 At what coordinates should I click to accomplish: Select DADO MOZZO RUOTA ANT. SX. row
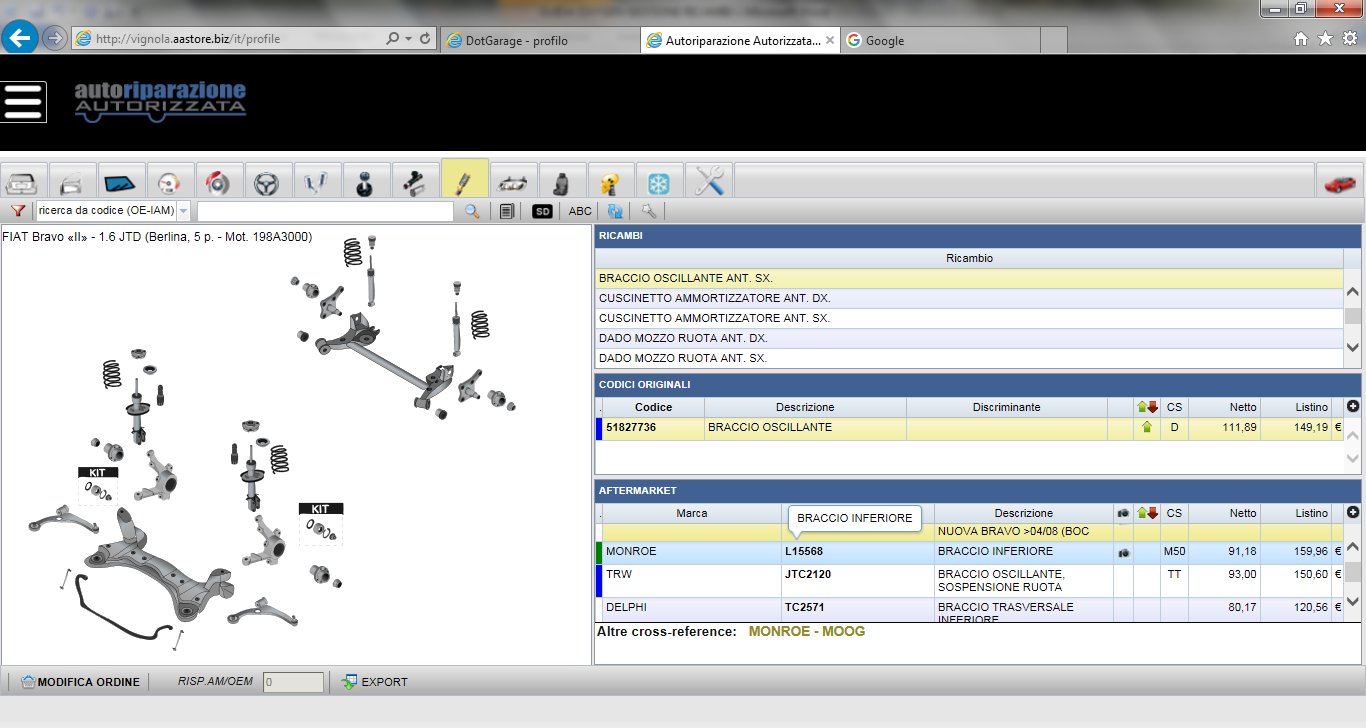tap(969, 358)
